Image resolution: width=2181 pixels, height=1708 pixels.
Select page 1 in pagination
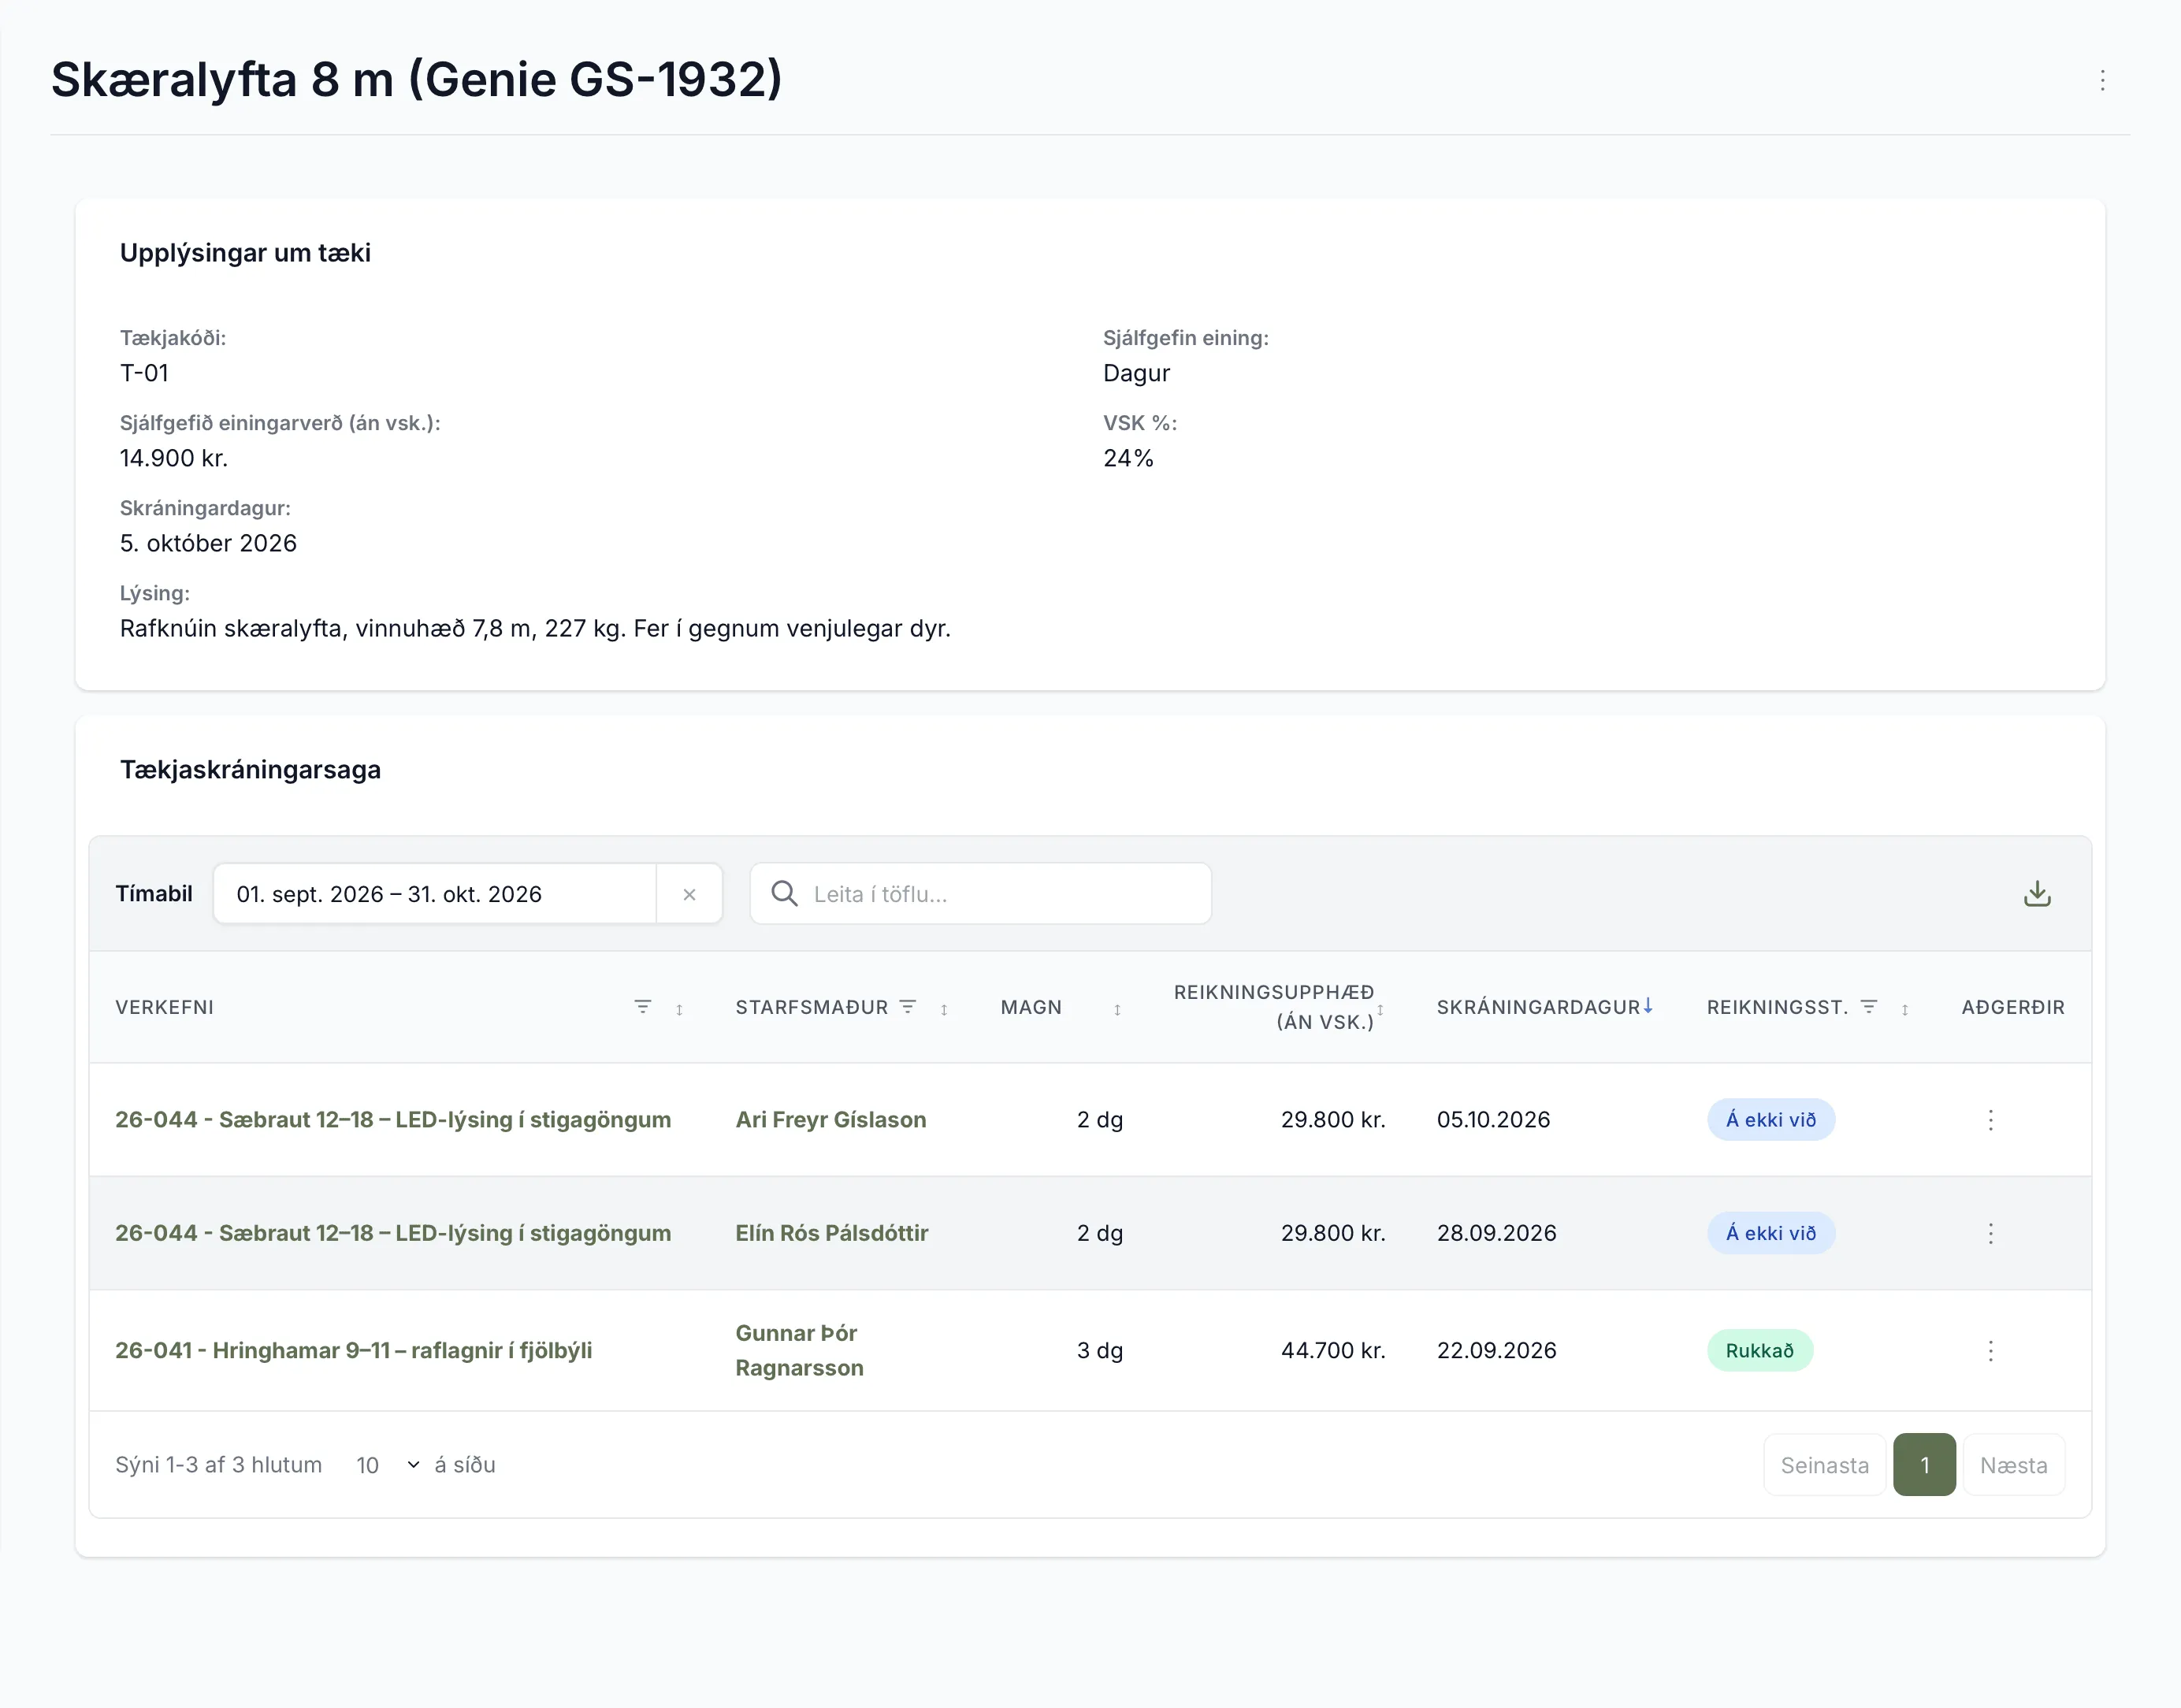(1924, 1465)
